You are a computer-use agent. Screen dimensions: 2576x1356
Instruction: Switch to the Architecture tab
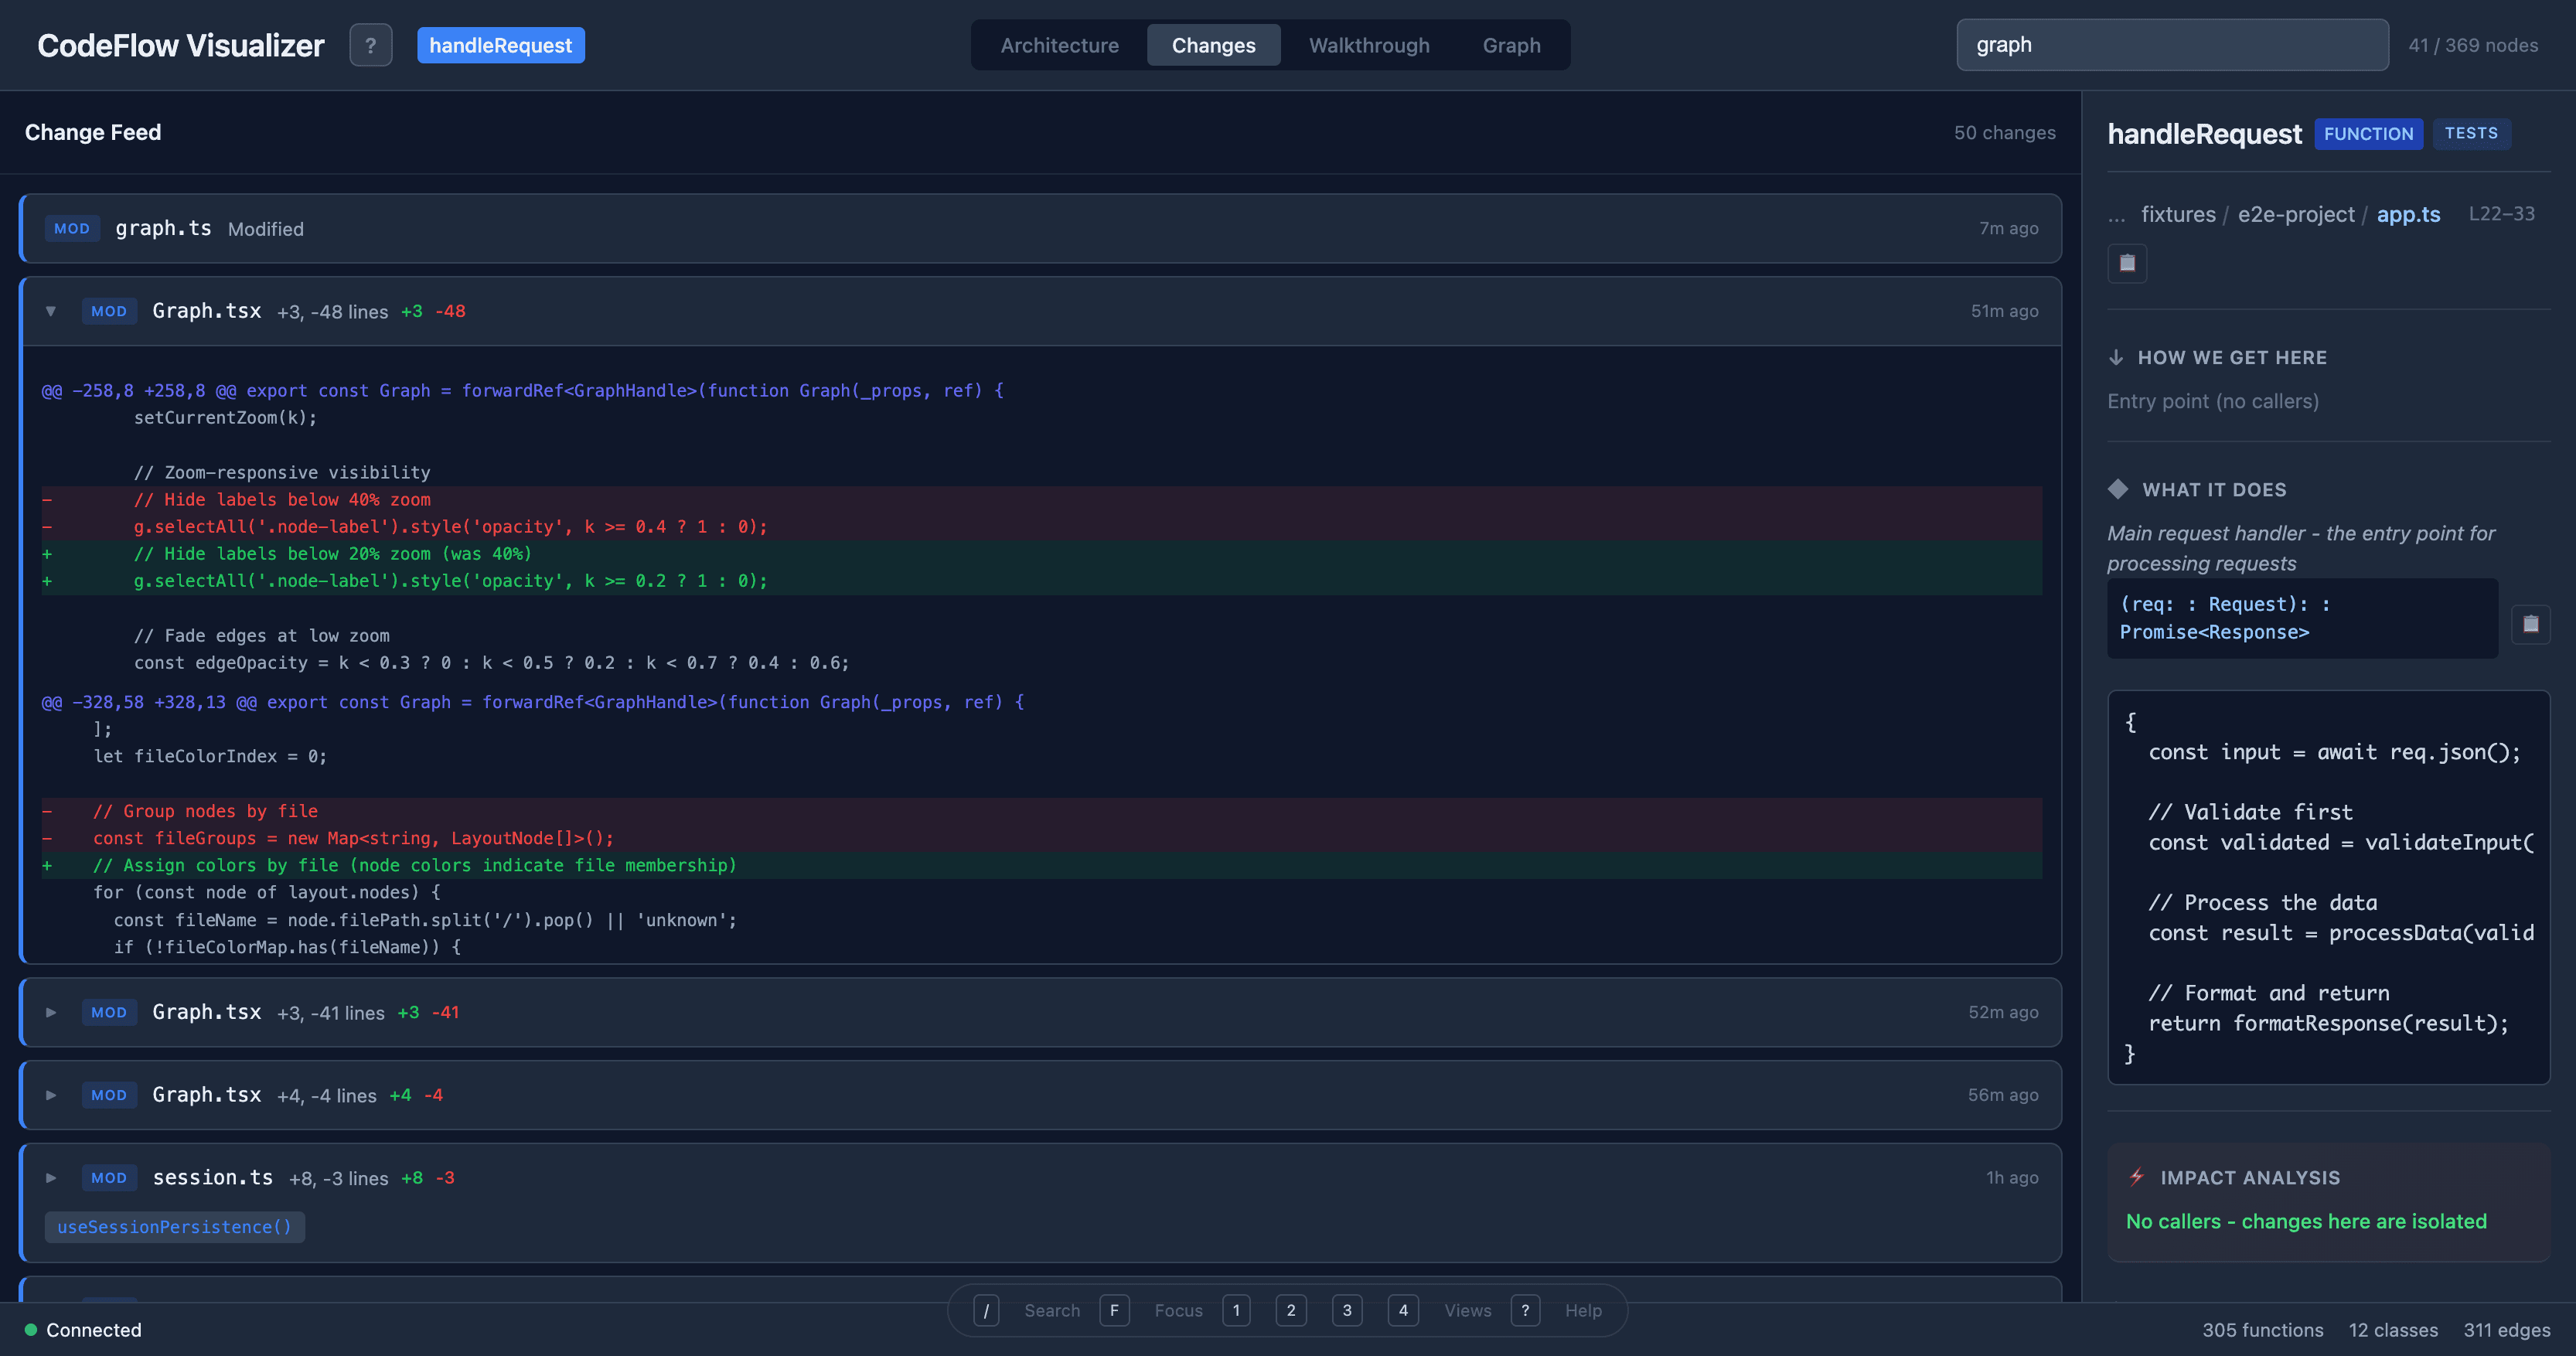pyautogui.click(x=1060, y=45)
